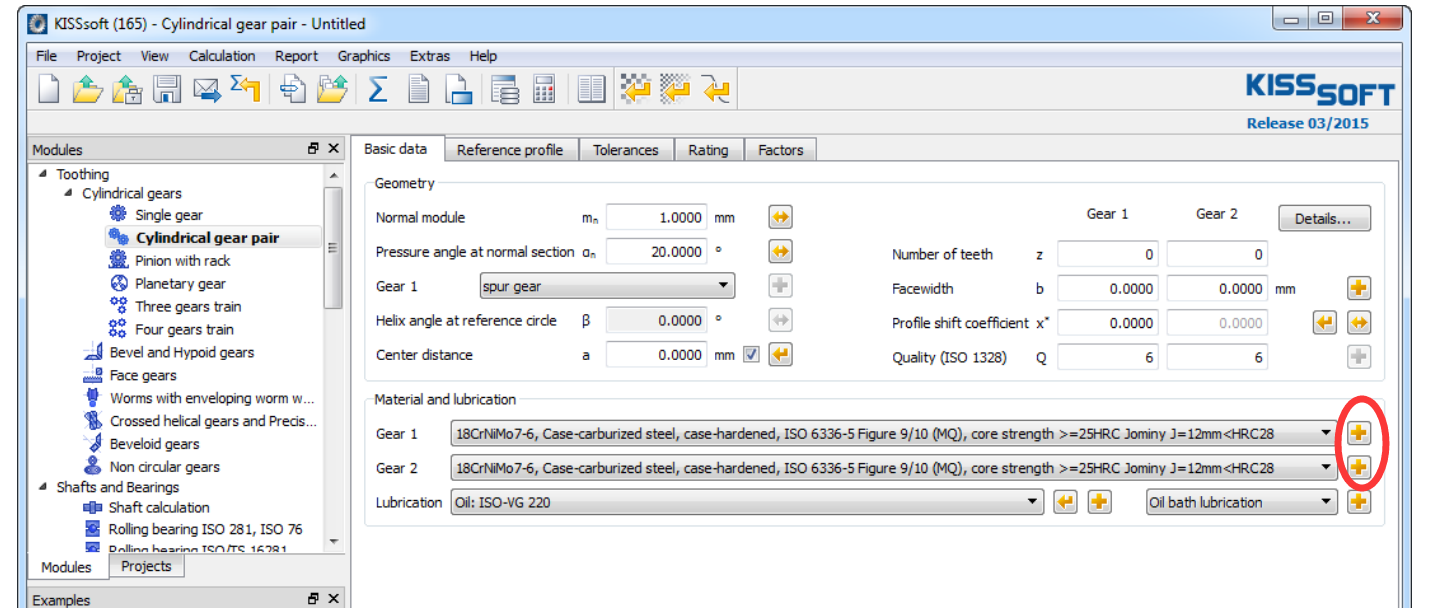Collapse the Cylindrical gears tree node
Screen dimensions: 1431x608
point(69,193)
